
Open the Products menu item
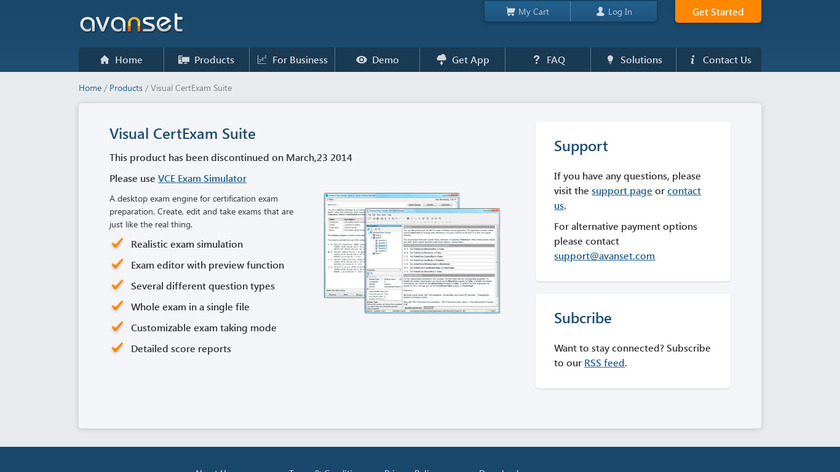point(206,59)
